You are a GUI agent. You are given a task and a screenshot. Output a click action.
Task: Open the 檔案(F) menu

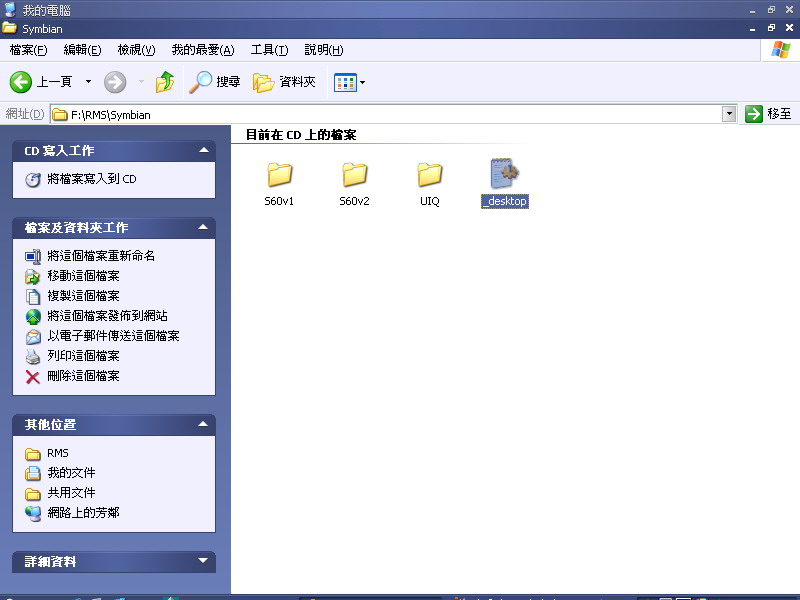coord(29,50)
